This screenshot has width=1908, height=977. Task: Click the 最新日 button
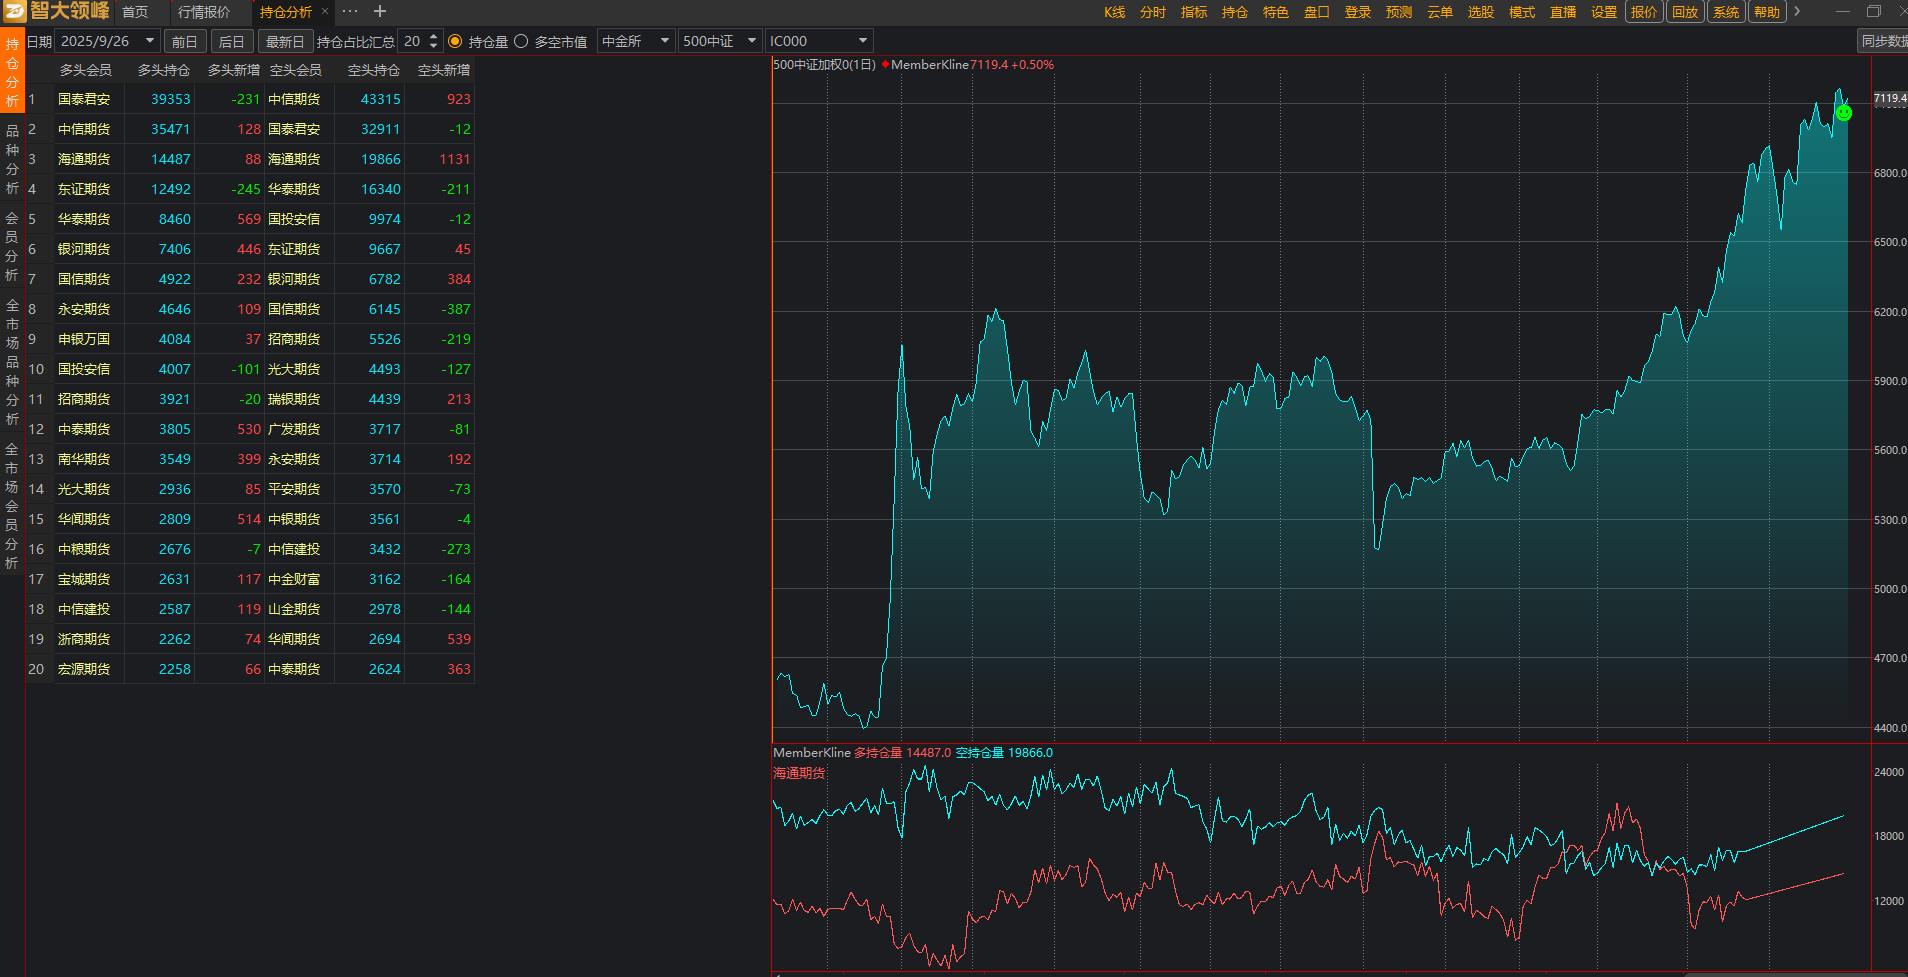point(285,42)
